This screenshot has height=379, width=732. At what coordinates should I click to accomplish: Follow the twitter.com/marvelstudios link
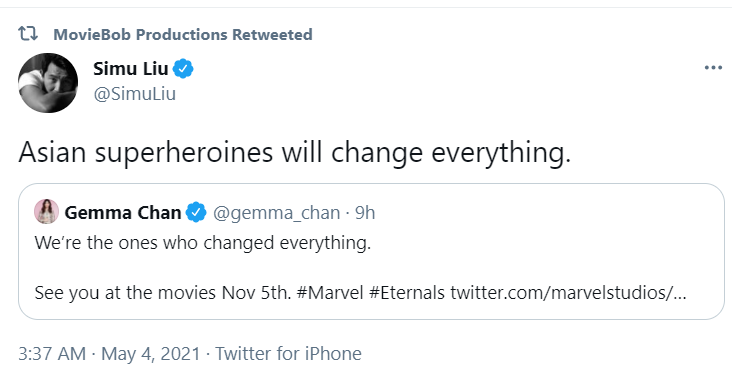pos(568,293)
